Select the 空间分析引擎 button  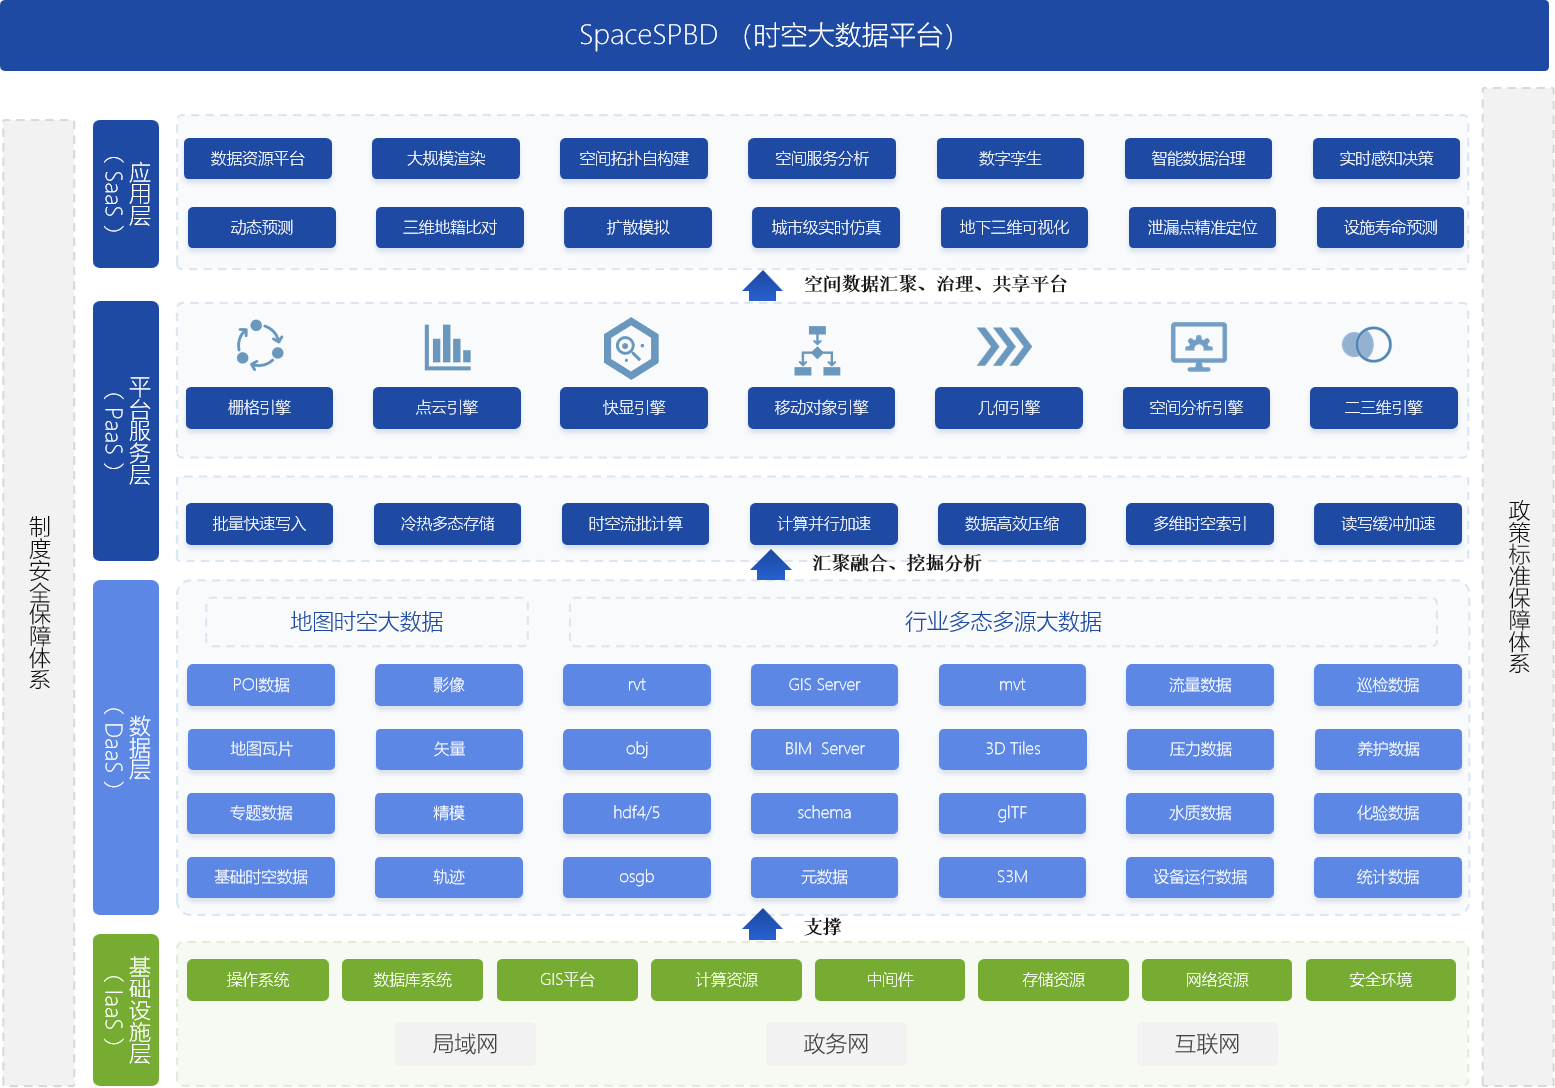coord(1196,408)
